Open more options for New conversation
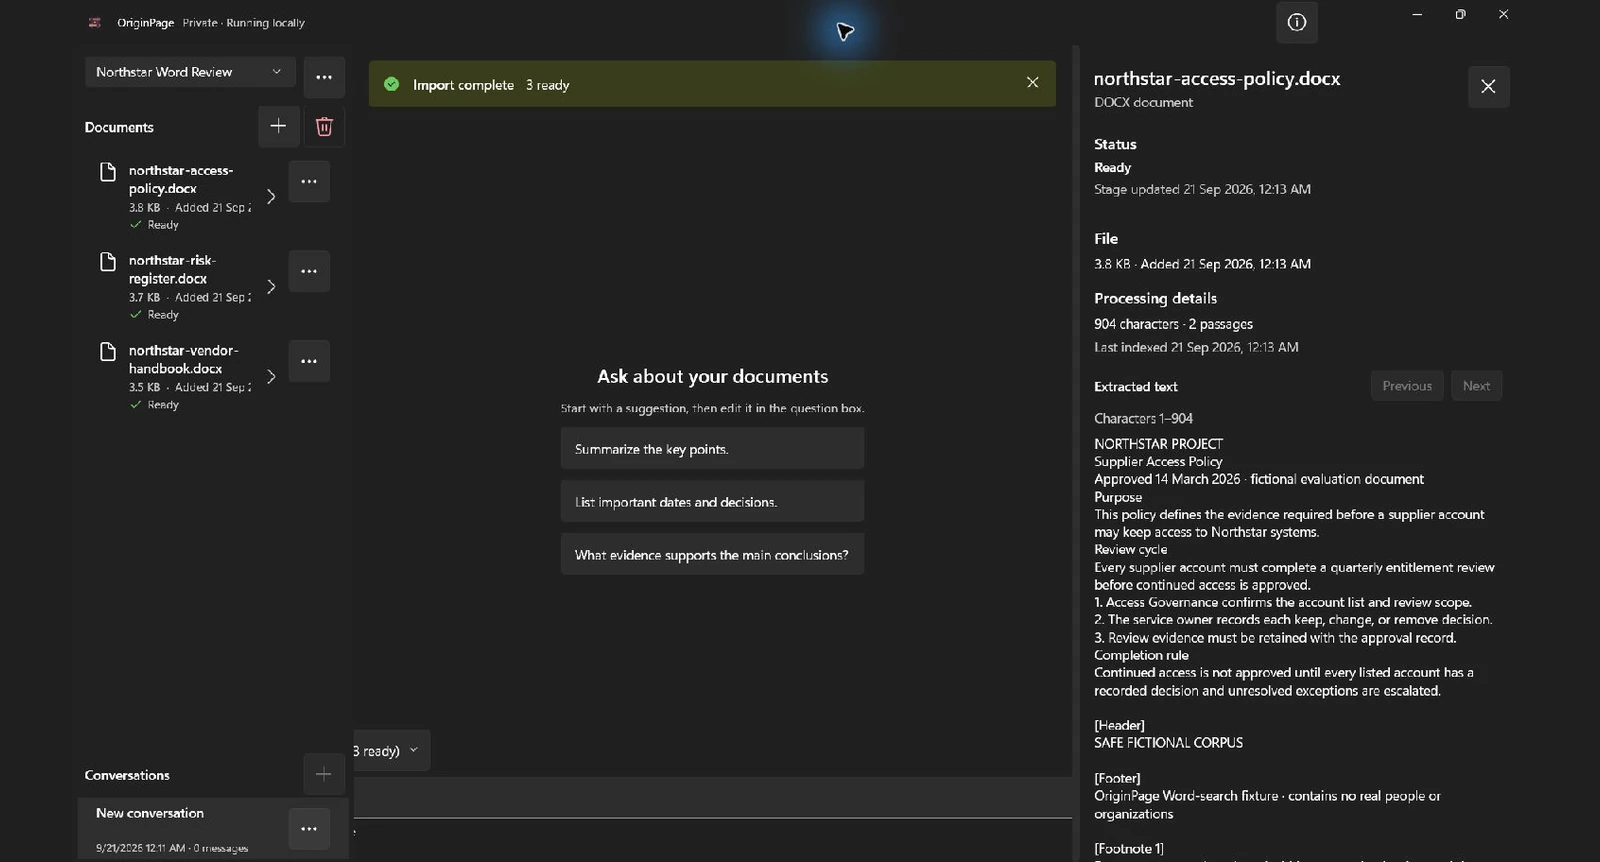The height and width of the screenshot is (862, 1600). tap(309, 829)
